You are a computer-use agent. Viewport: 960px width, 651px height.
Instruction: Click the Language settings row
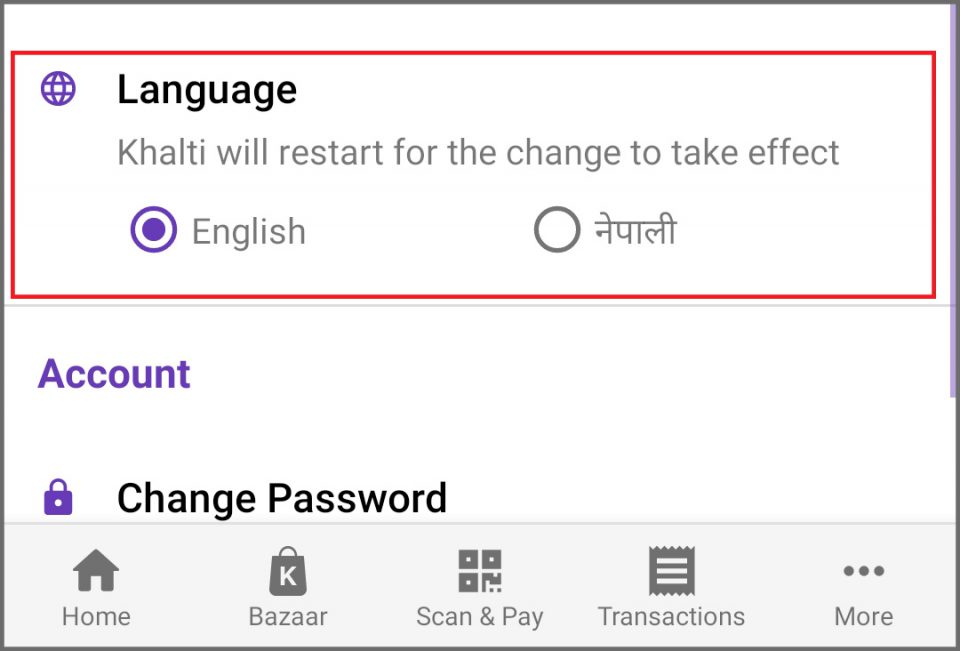207,89
